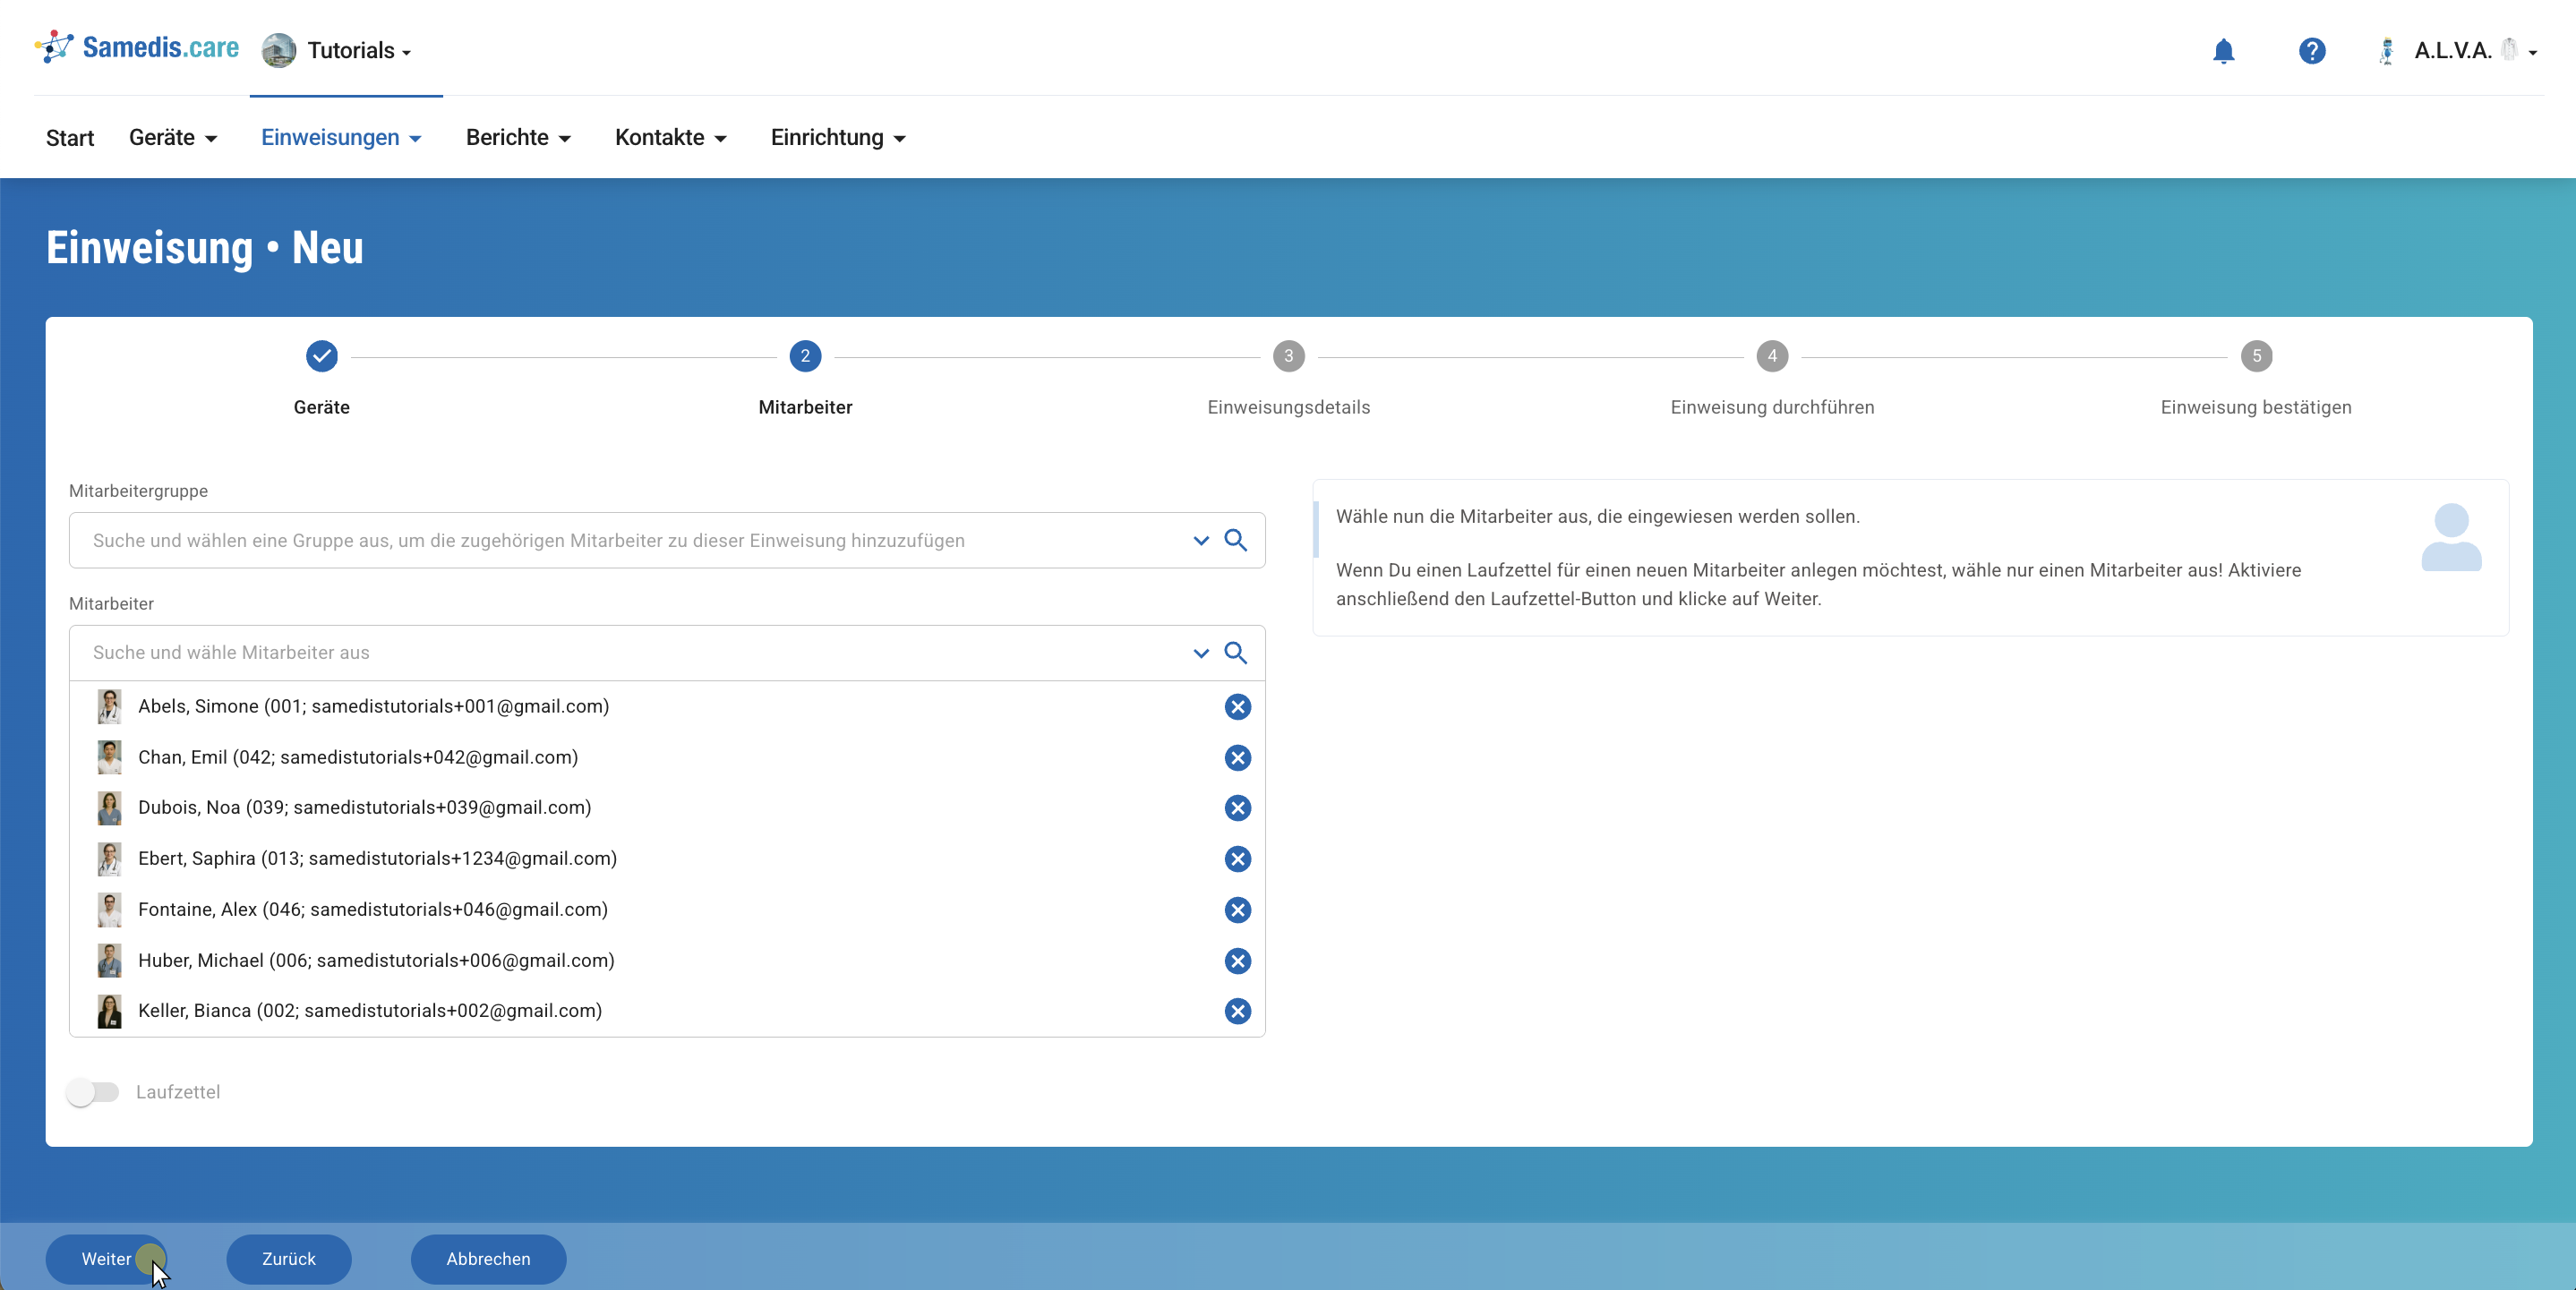
Task: Remove Keller, Bianca with the X icon
Action: (1237, 1011)
